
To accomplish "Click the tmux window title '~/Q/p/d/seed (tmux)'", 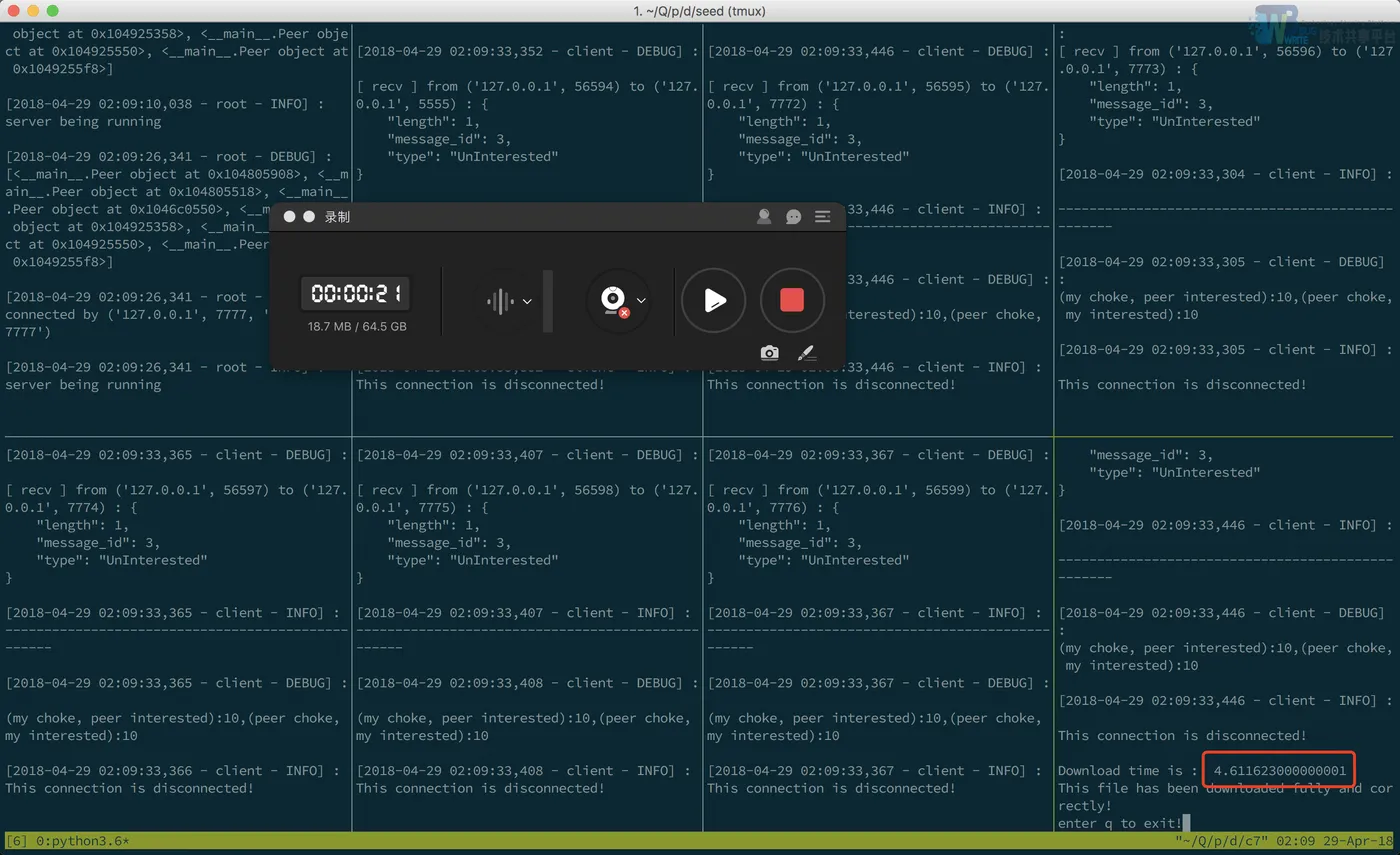I will pyautogui.click(x=700, y=11).
